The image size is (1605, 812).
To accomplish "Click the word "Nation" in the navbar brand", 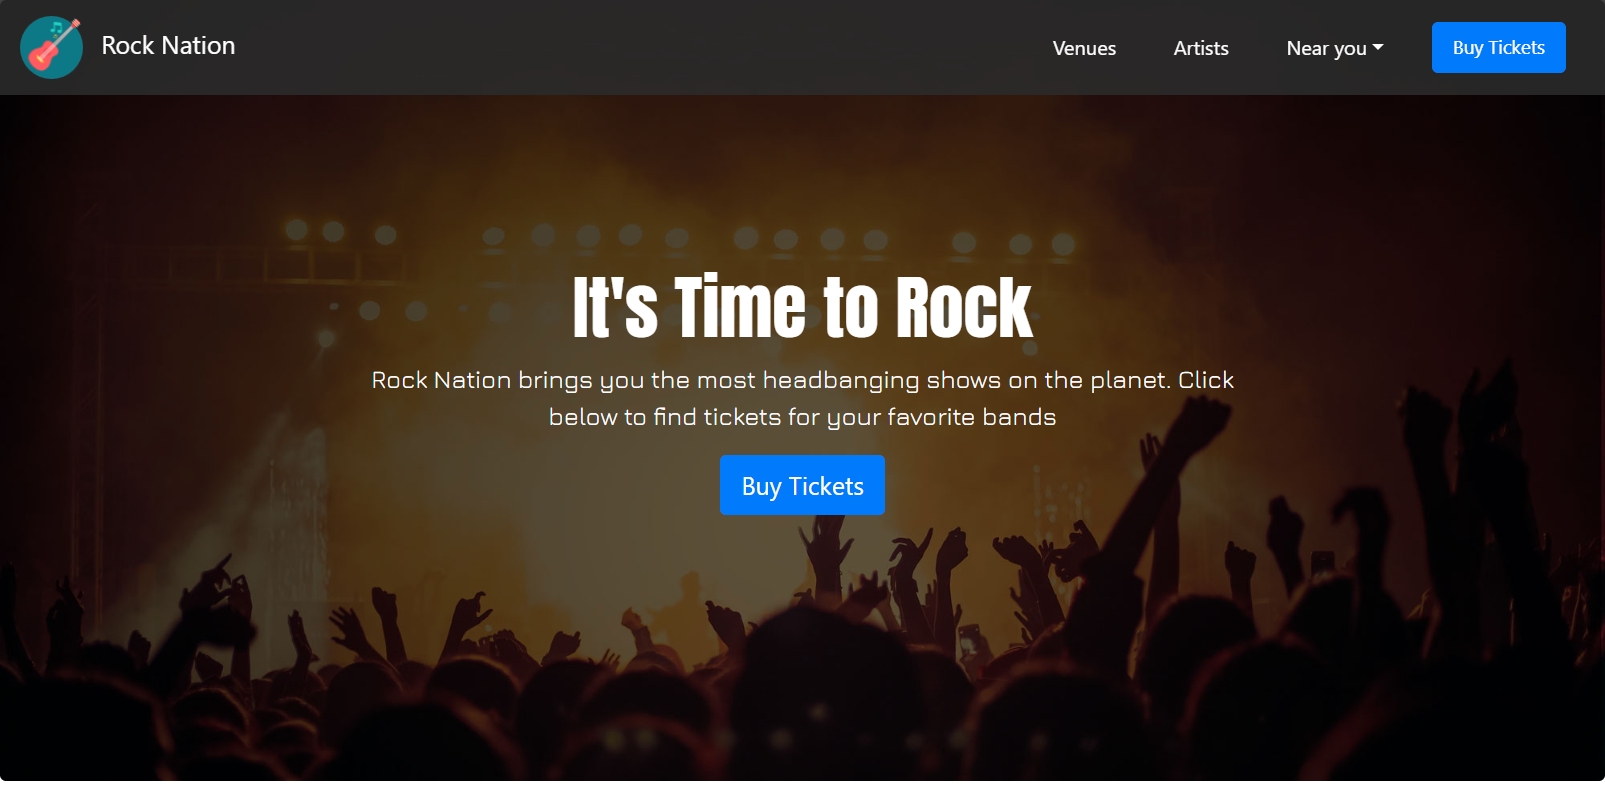I will 198,46.
